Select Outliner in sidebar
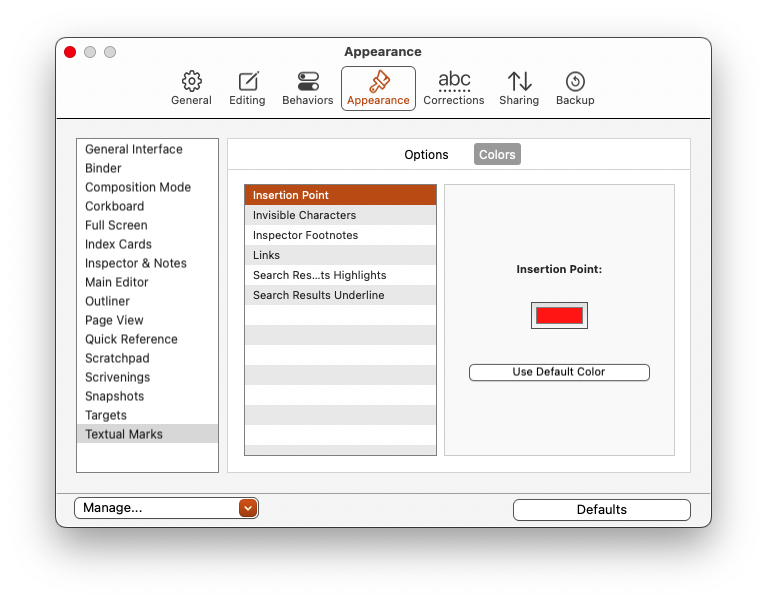This screenshot has width=767, height=601. point(147,302)
